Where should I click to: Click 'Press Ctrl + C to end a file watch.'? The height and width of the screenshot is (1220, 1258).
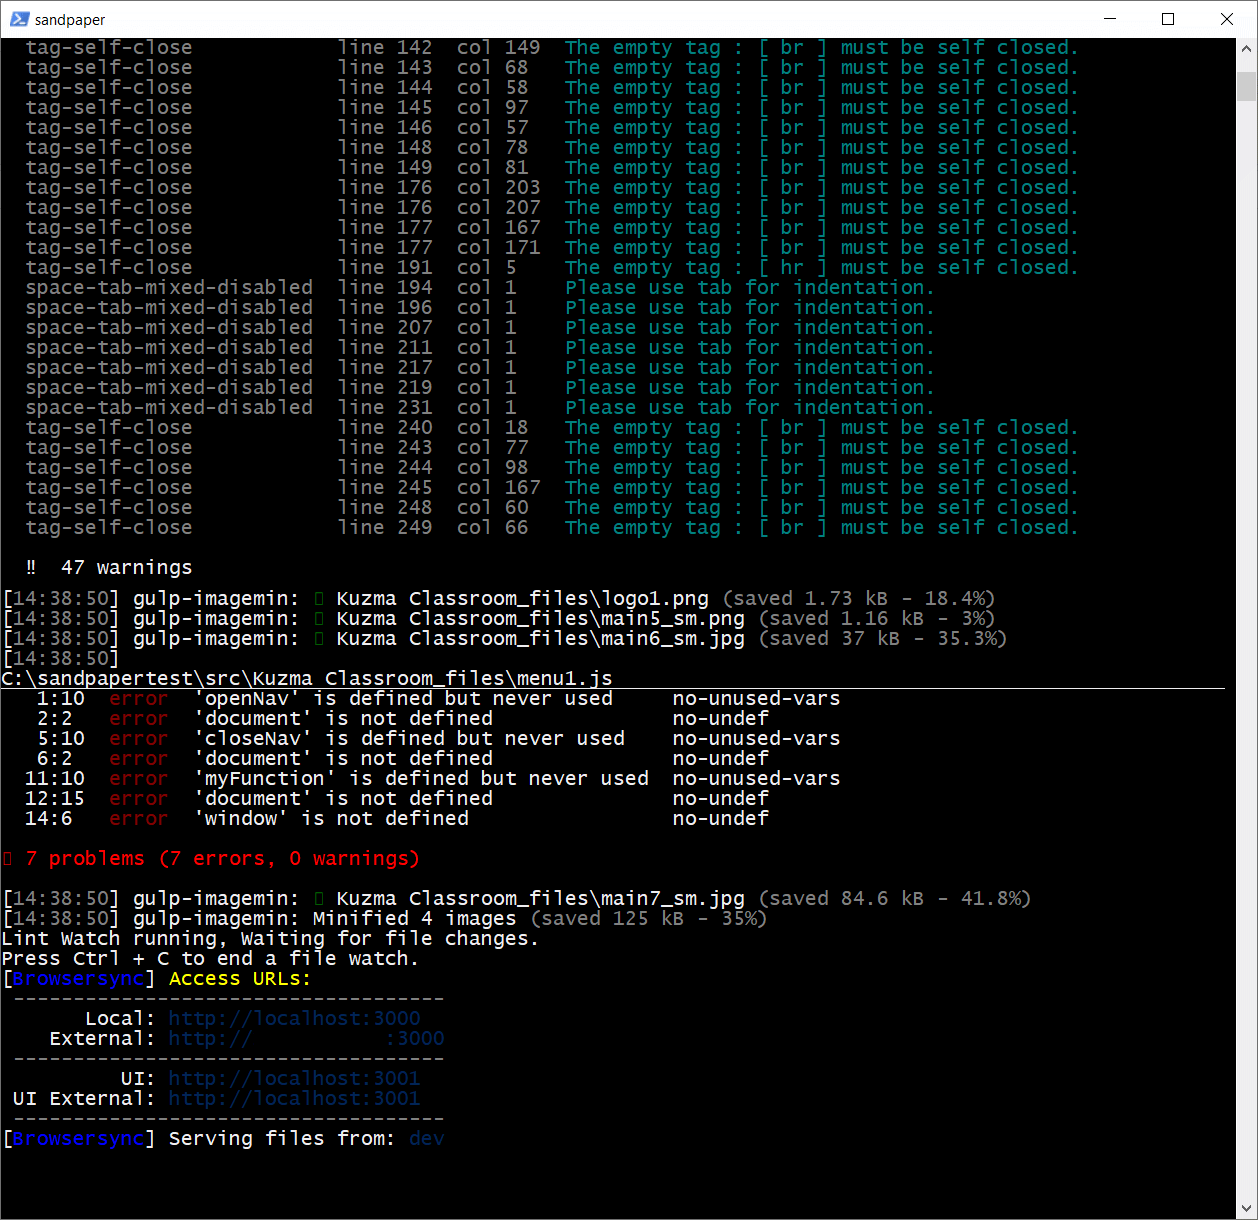point(210,958)
